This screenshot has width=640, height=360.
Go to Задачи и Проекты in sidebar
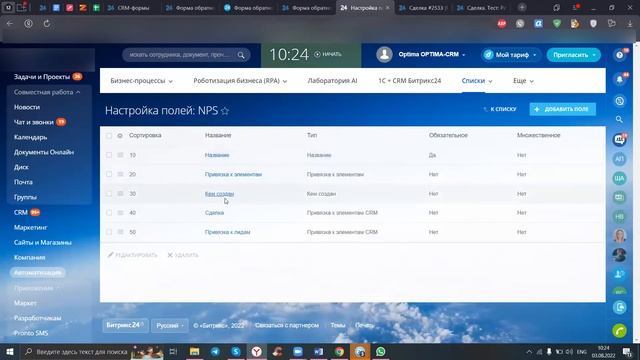42,77
